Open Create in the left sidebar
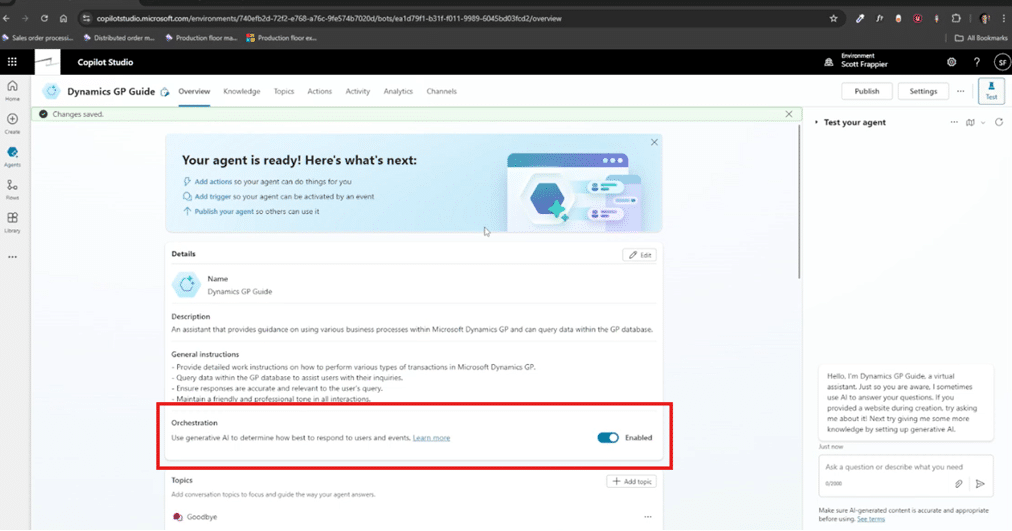 pyautogui.click(x=12, y=123)
